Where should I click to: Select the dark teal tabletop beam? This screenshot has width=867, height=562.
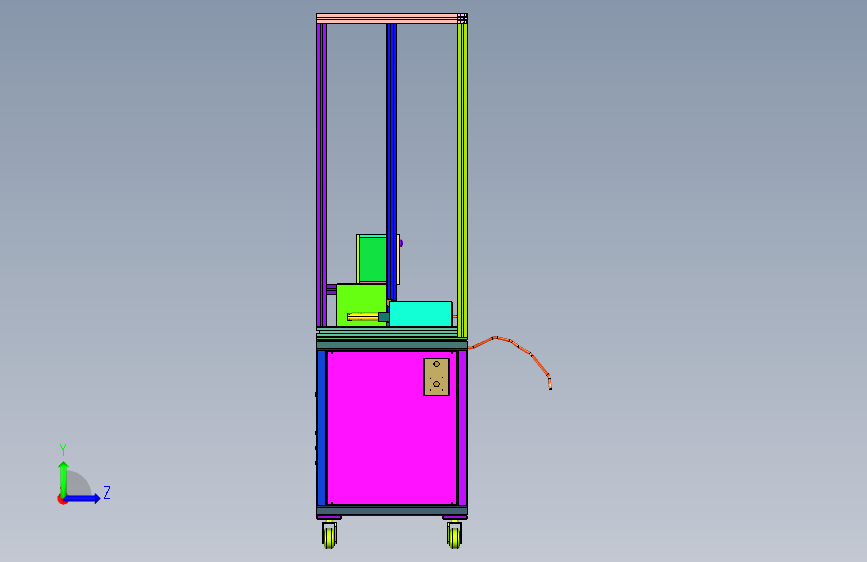click(391, 345)
